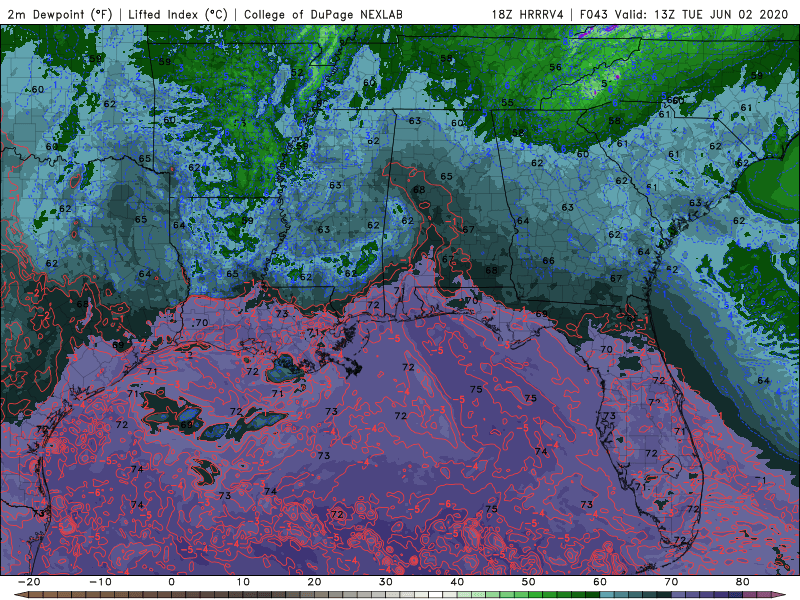Click the '80' colorbar scale label

(x=743, y=582)
